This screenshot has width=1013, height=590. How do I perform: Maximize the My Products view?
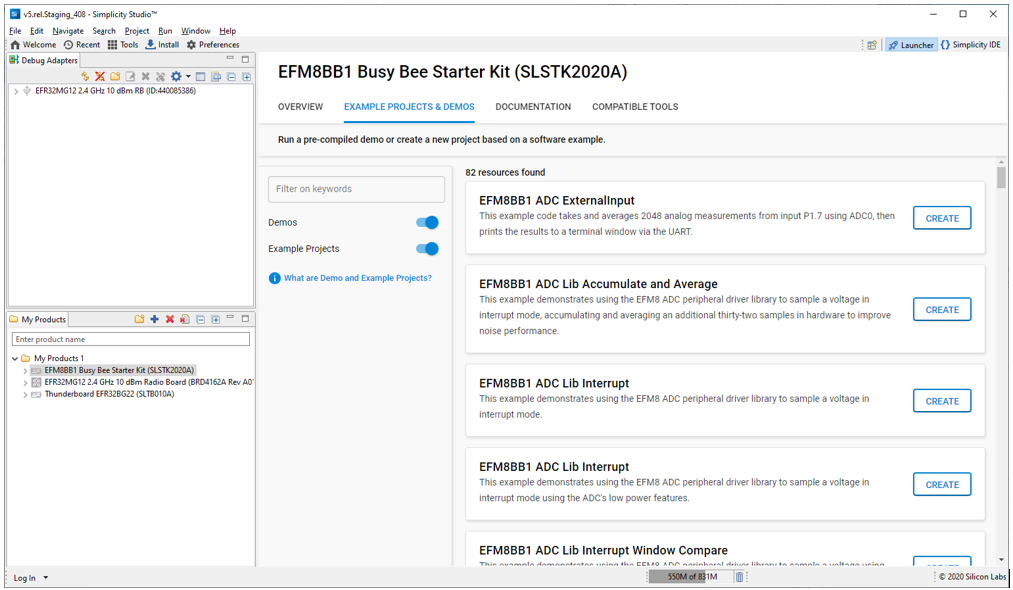pyautogui.click(x=245, y=319)
